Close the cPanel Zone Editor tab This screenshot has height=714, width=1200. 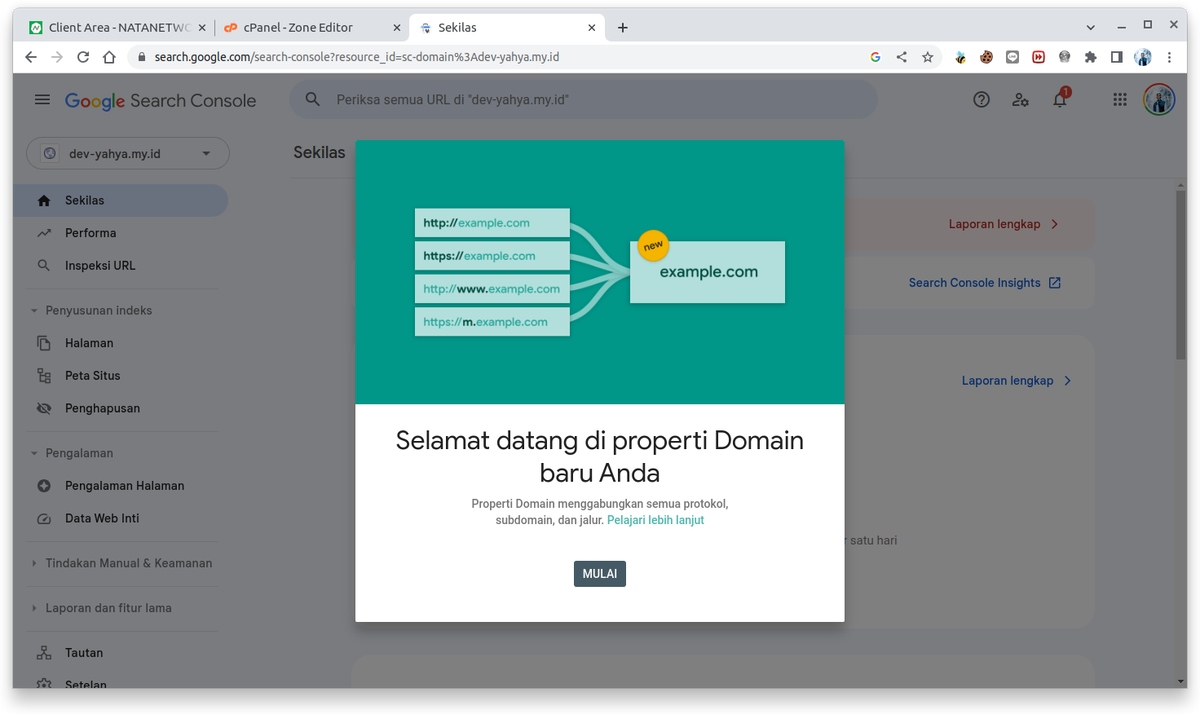397,28
